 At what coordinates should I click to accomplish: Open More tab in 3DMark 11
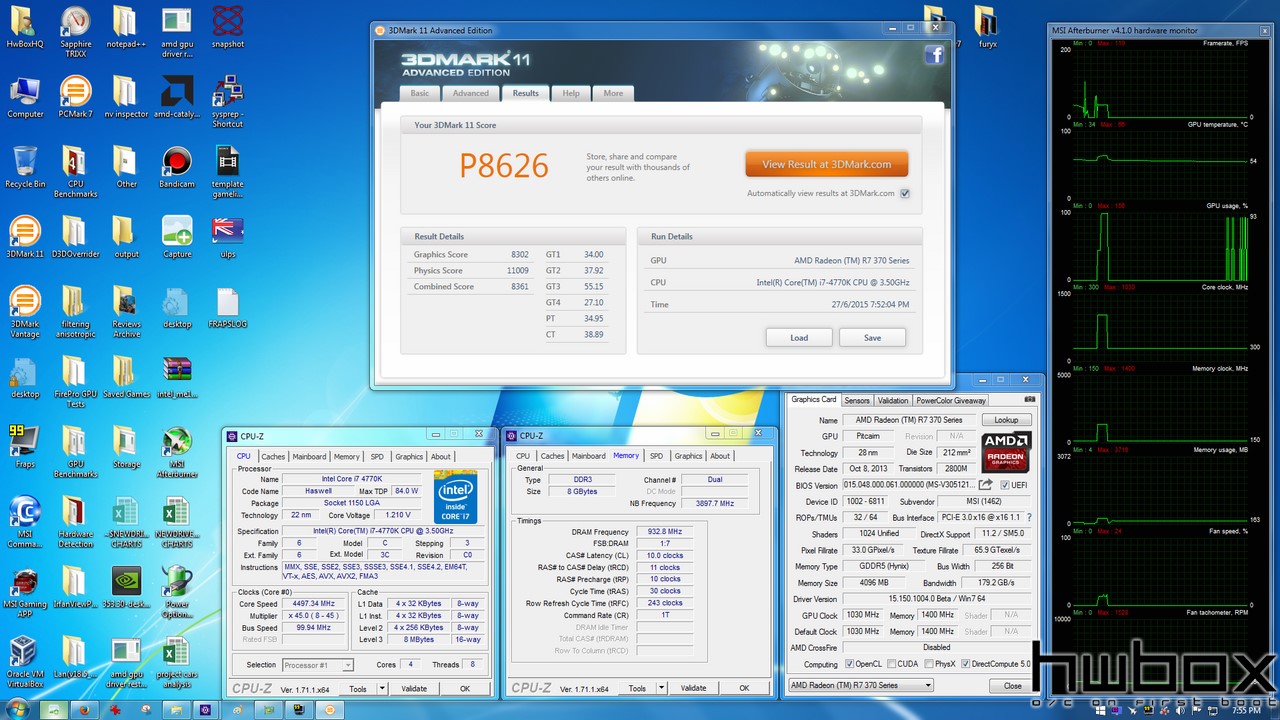tap(613, 93)
